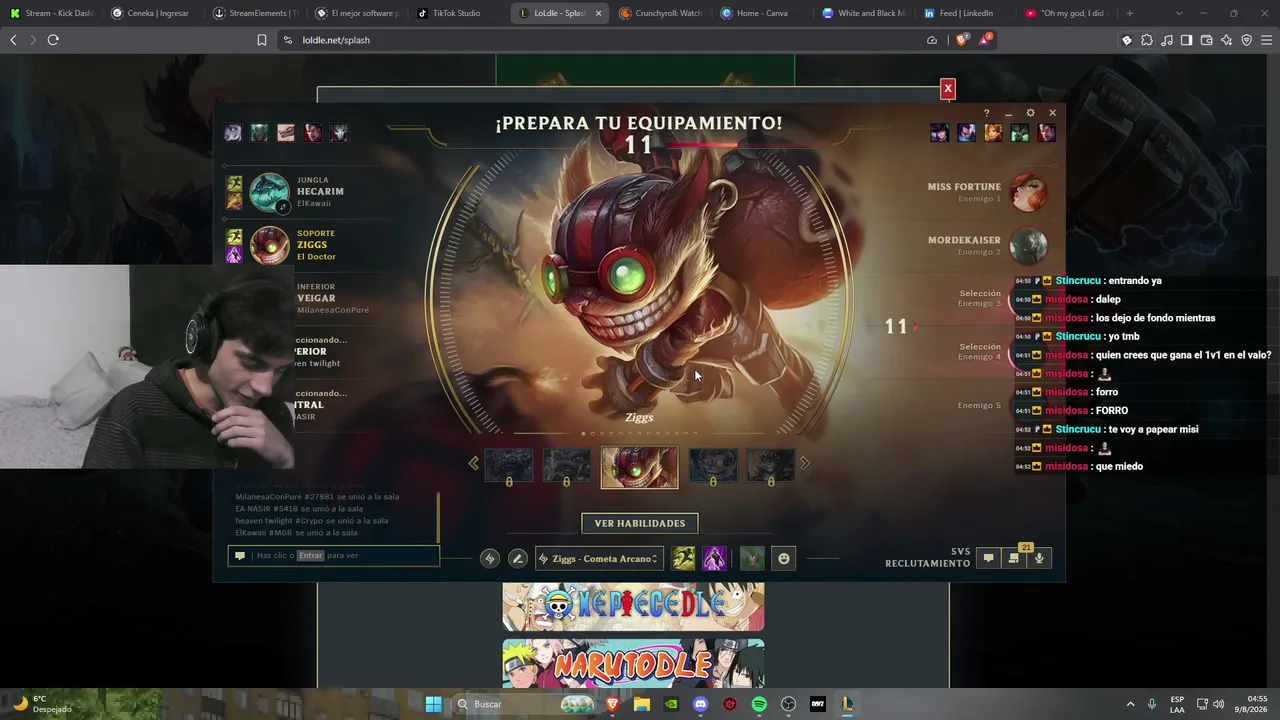Click the chat message input field
The height and width of the screenshot is (720, 1280).
click(333, 555)
